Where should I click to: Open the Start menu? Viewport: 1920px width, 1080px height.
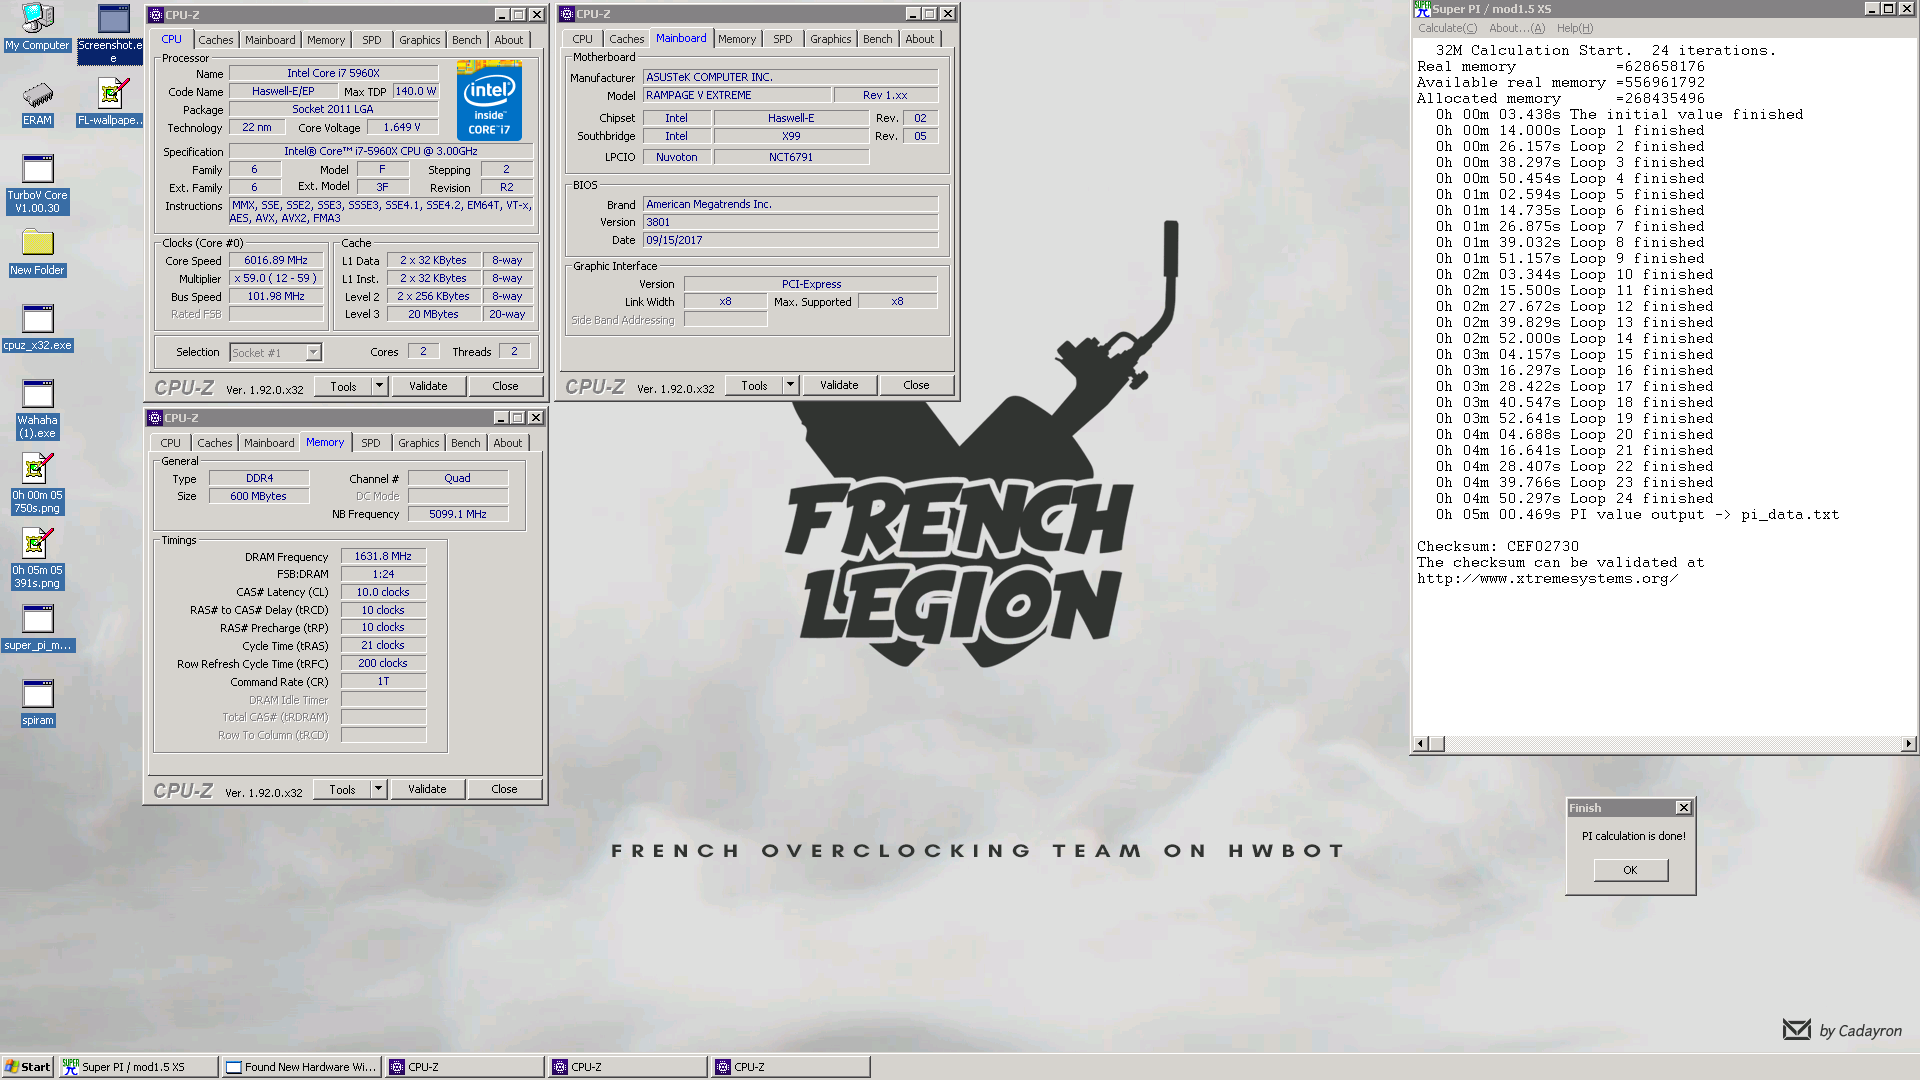tap(28, 1067)
